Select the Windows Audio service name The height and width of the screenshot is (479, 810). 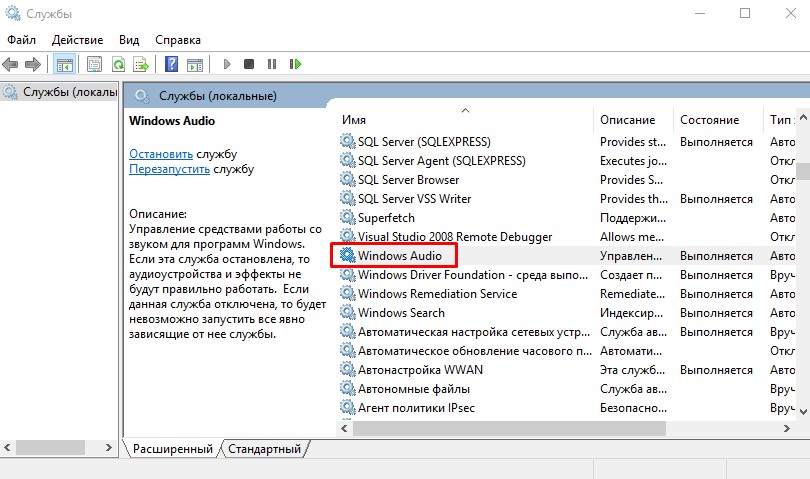[x=400, y=256]
